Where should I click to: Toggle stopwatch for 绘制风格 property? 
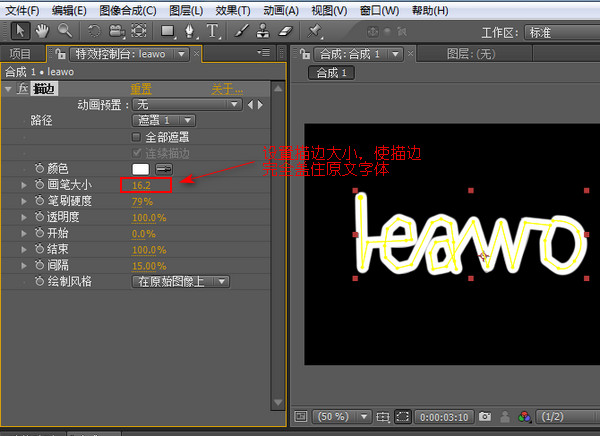pyautogui.click(x=39, y=281)
